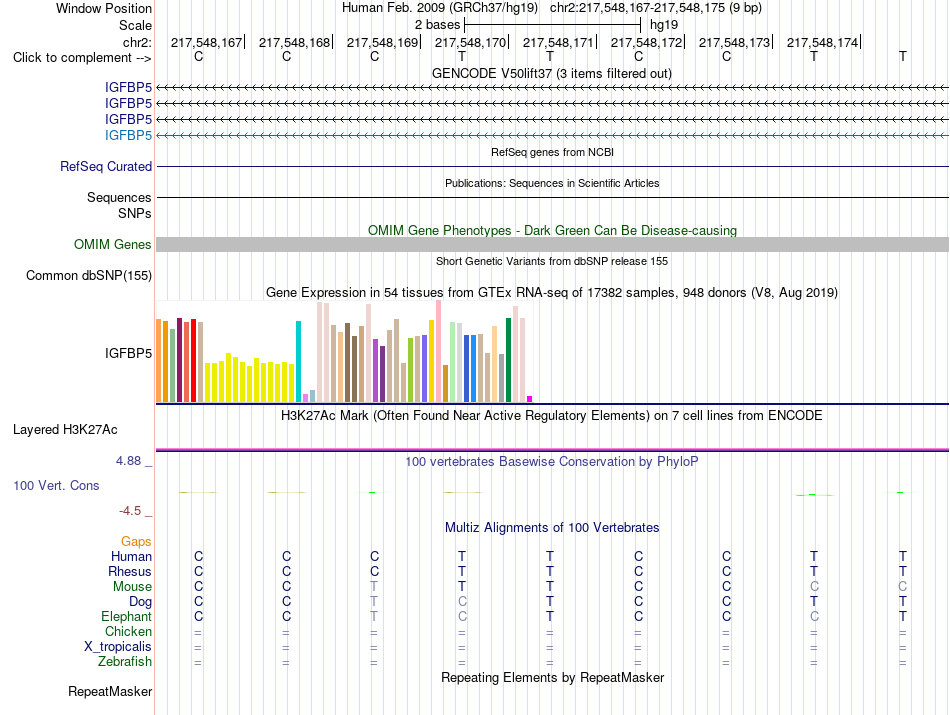Click the dark green bar in GTEx chart
The height and width of the screenshot is (715, 950).
click(508, 360)
